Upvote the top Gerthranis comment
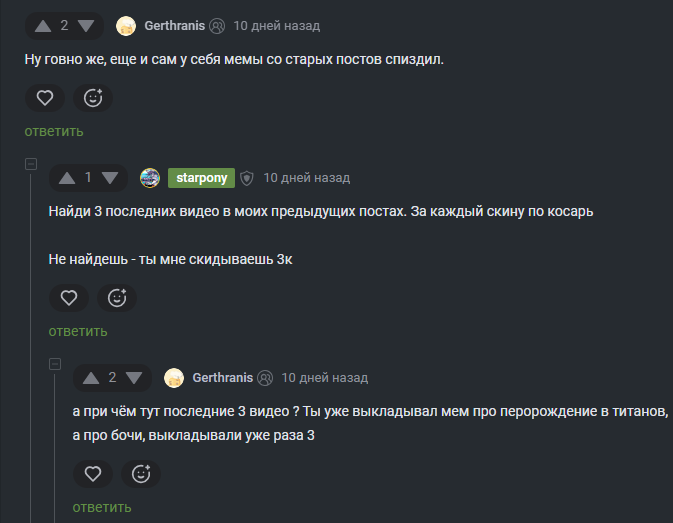 (43, 26)
